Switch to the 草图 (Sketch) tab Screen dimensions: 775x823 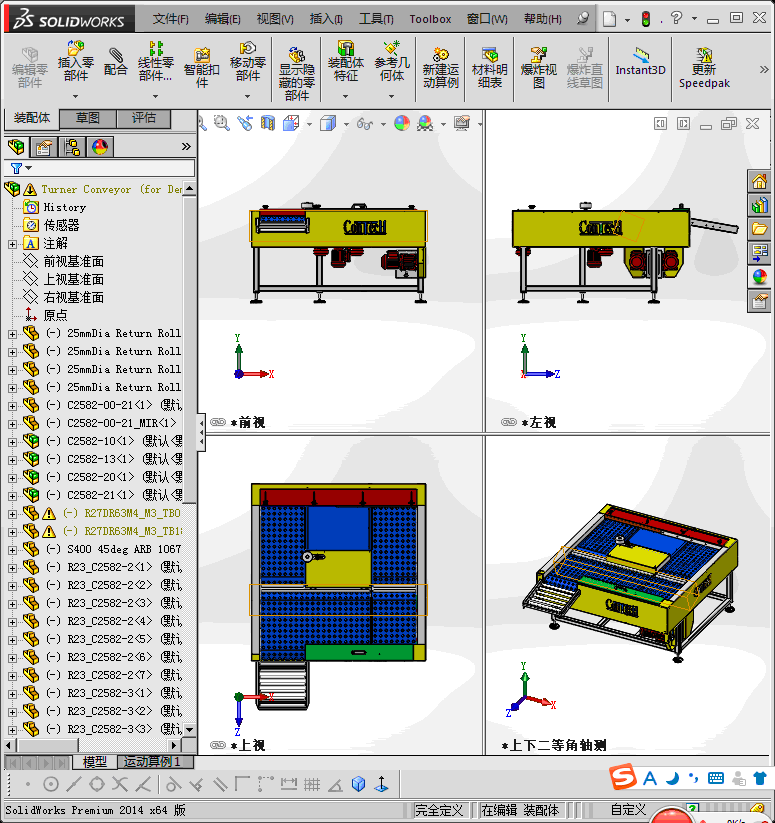click(x=88, y=118)
